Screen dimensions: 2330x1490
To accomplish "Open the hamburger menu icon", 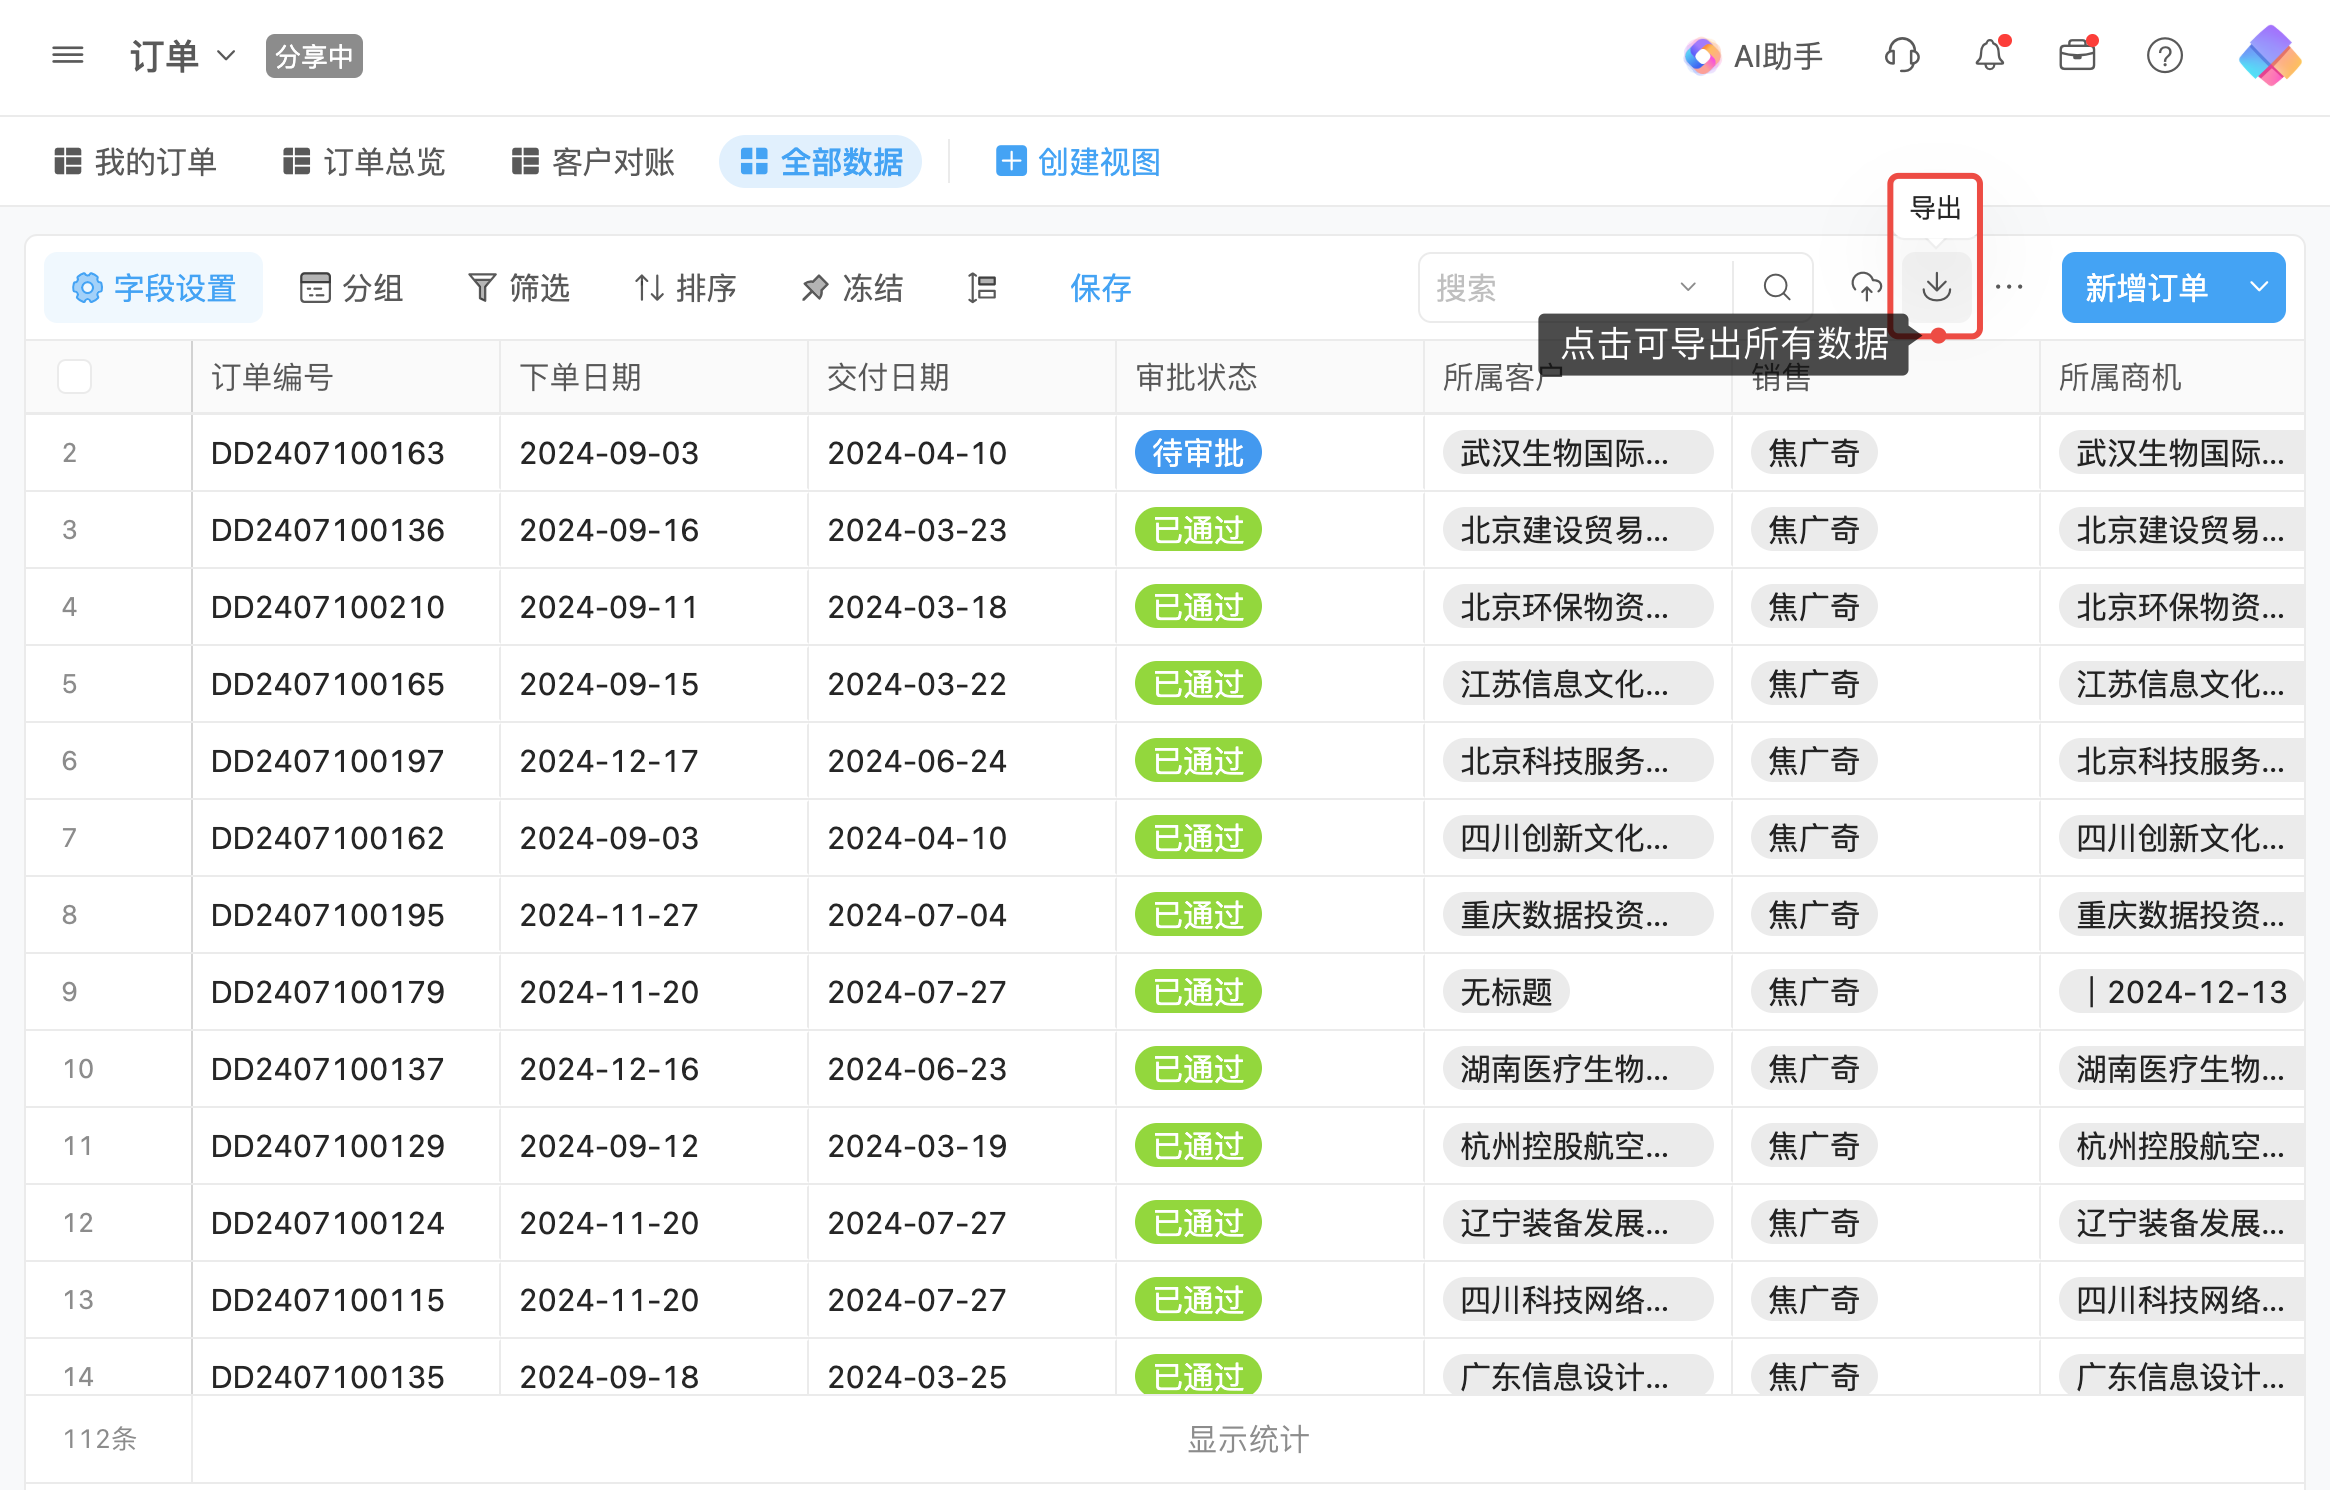I will point(68,55).
